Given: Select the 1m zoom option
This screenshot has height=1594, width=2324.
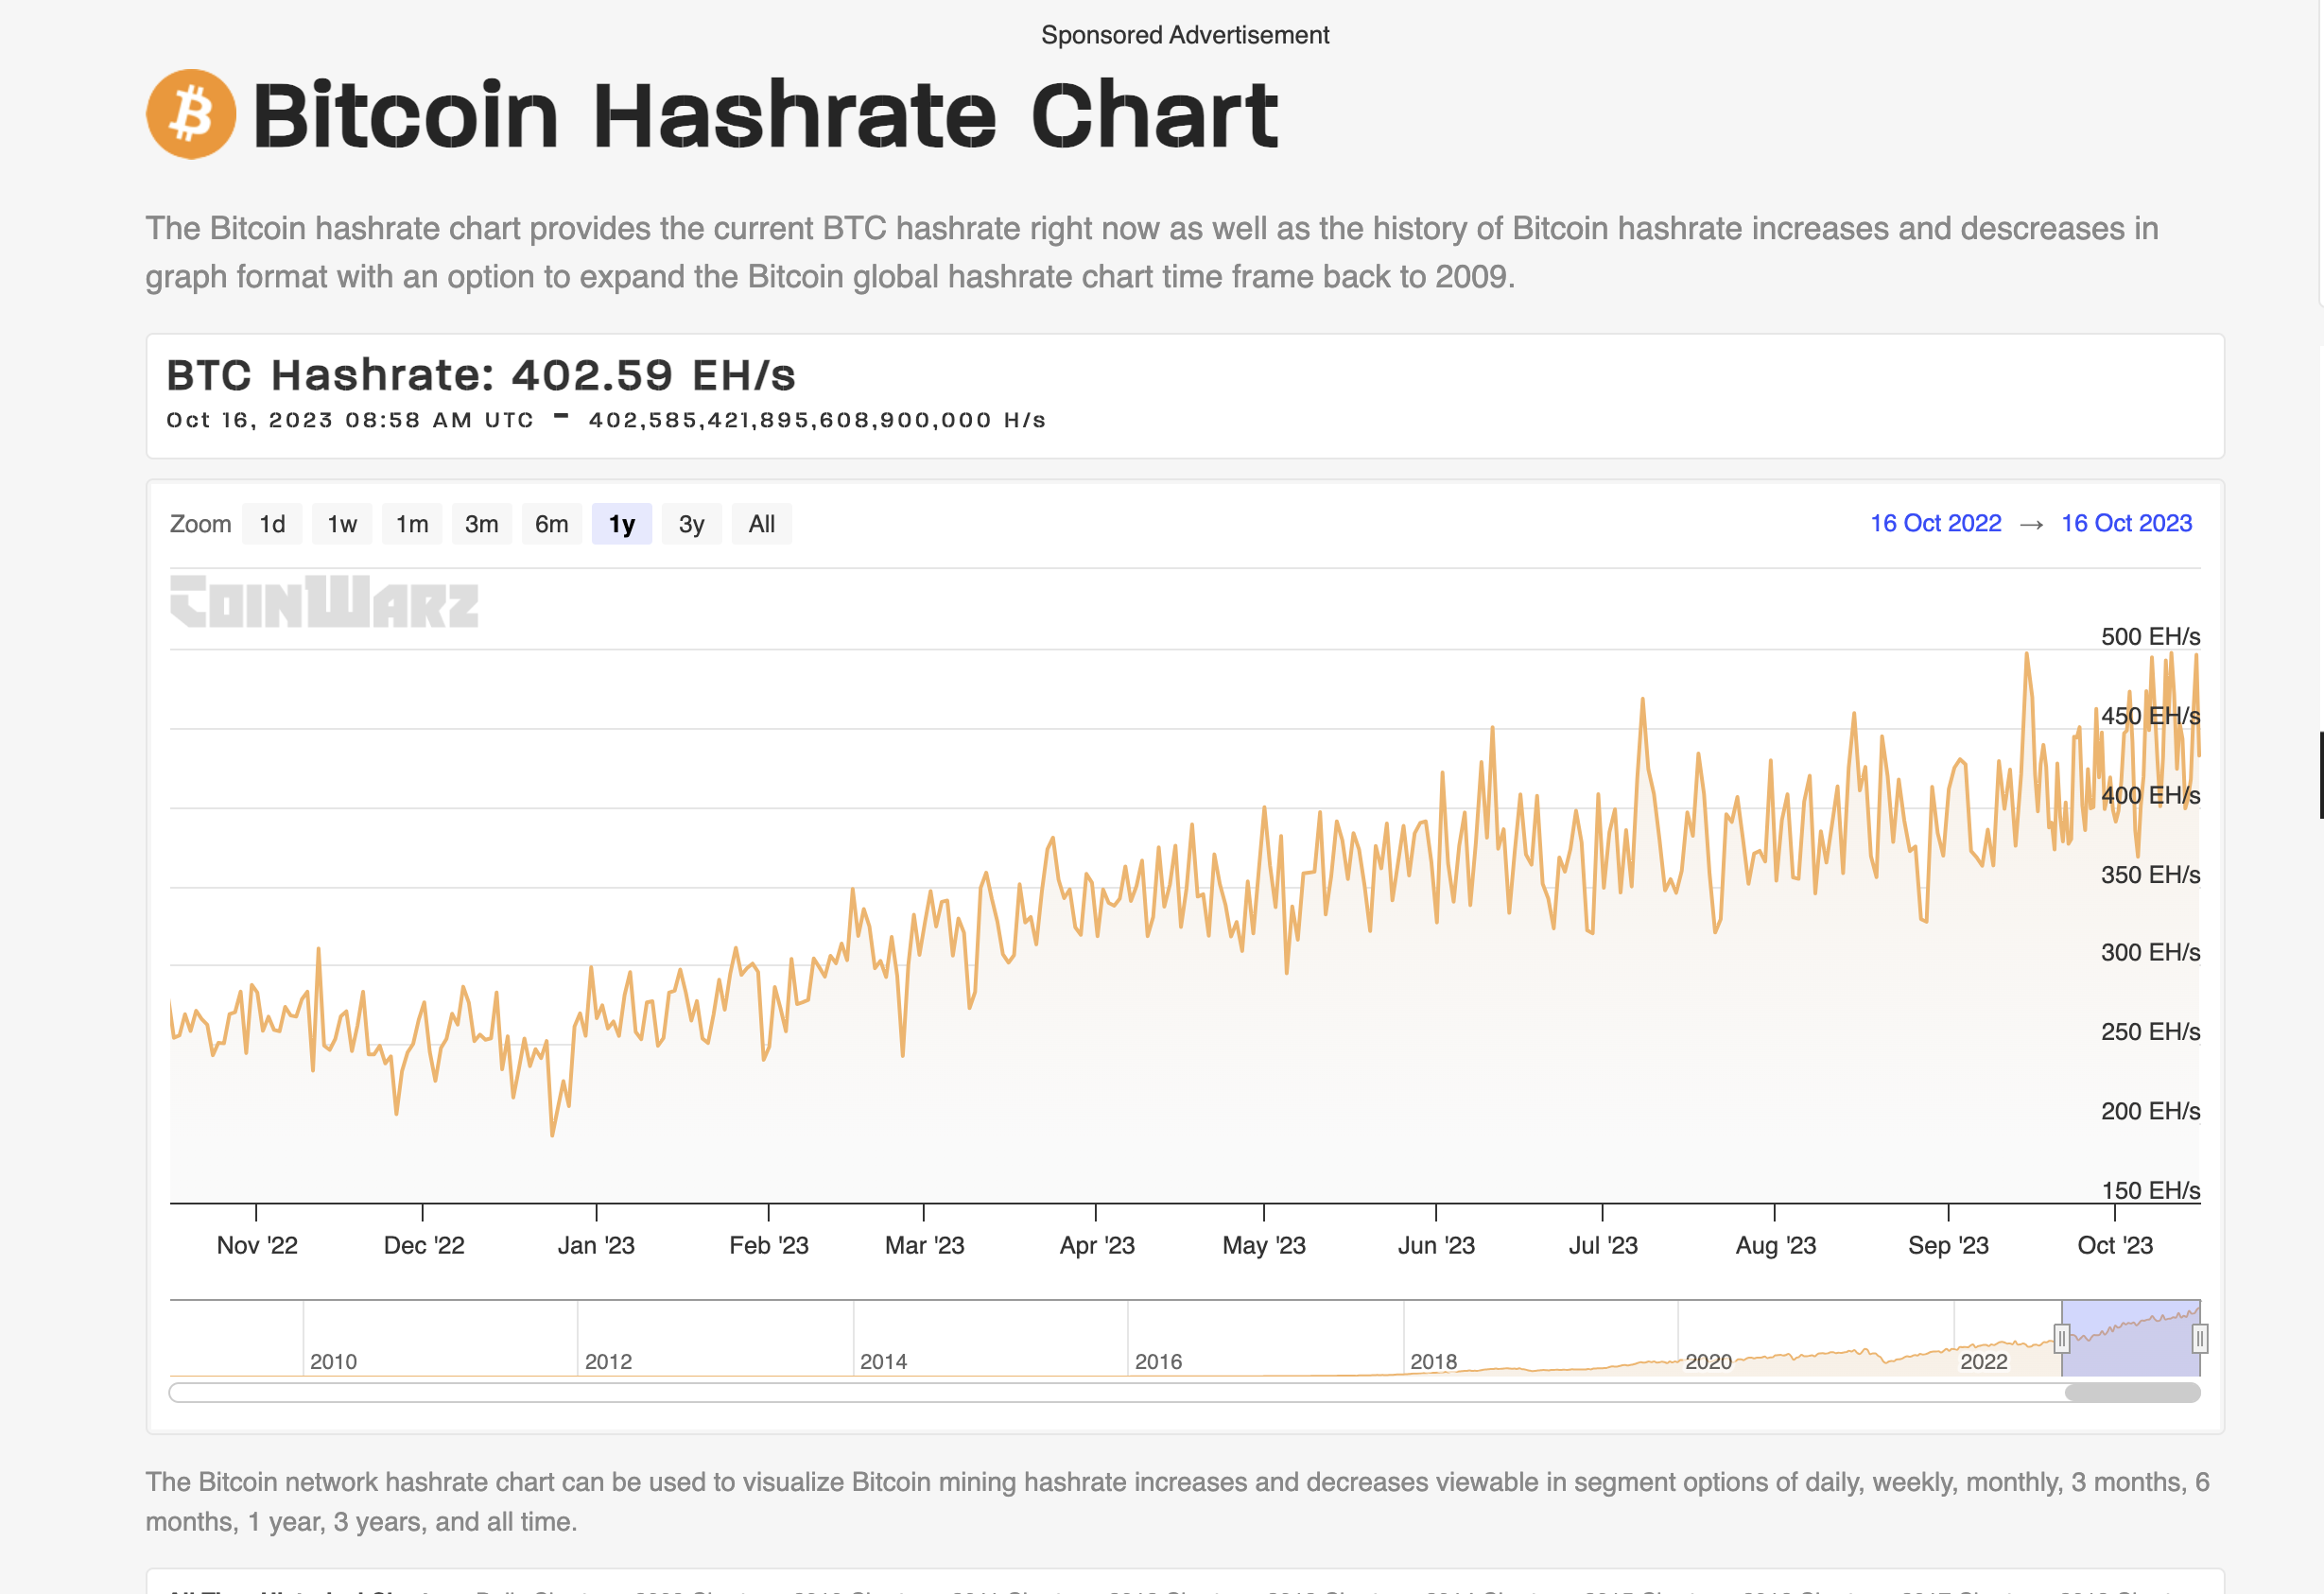Looking at the screenshot, I should [411, 523].
